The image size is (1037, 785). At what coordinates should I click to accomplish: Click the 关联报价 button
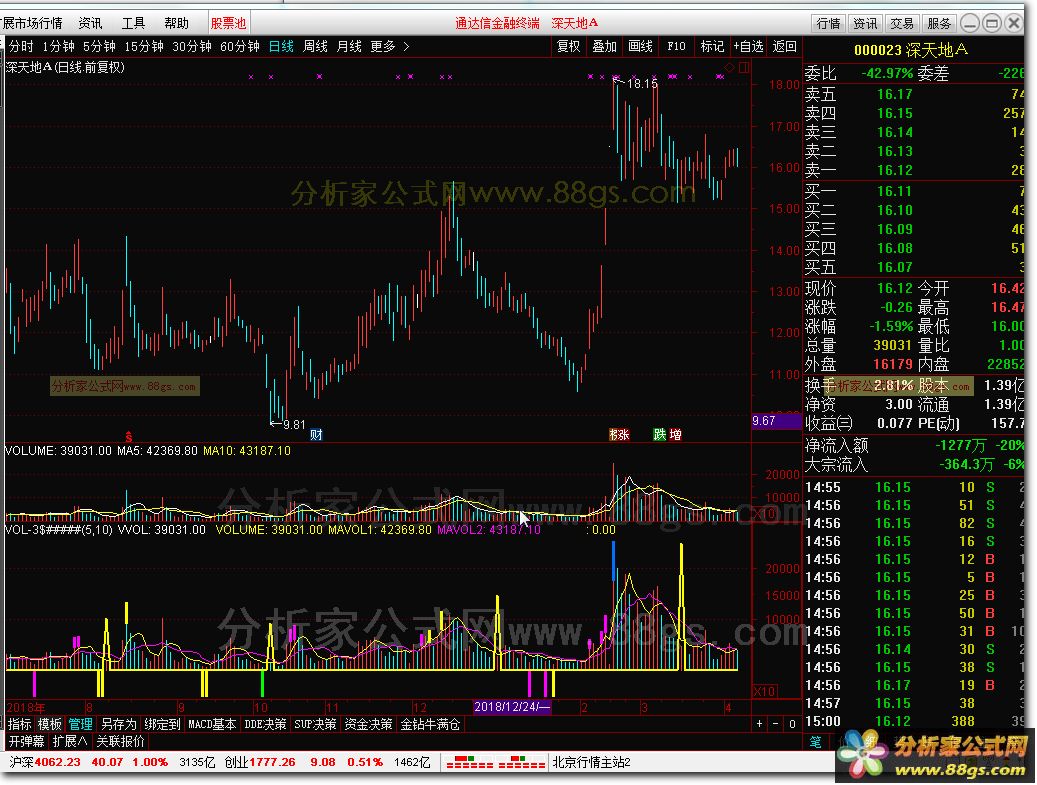(x=120, y=741)
